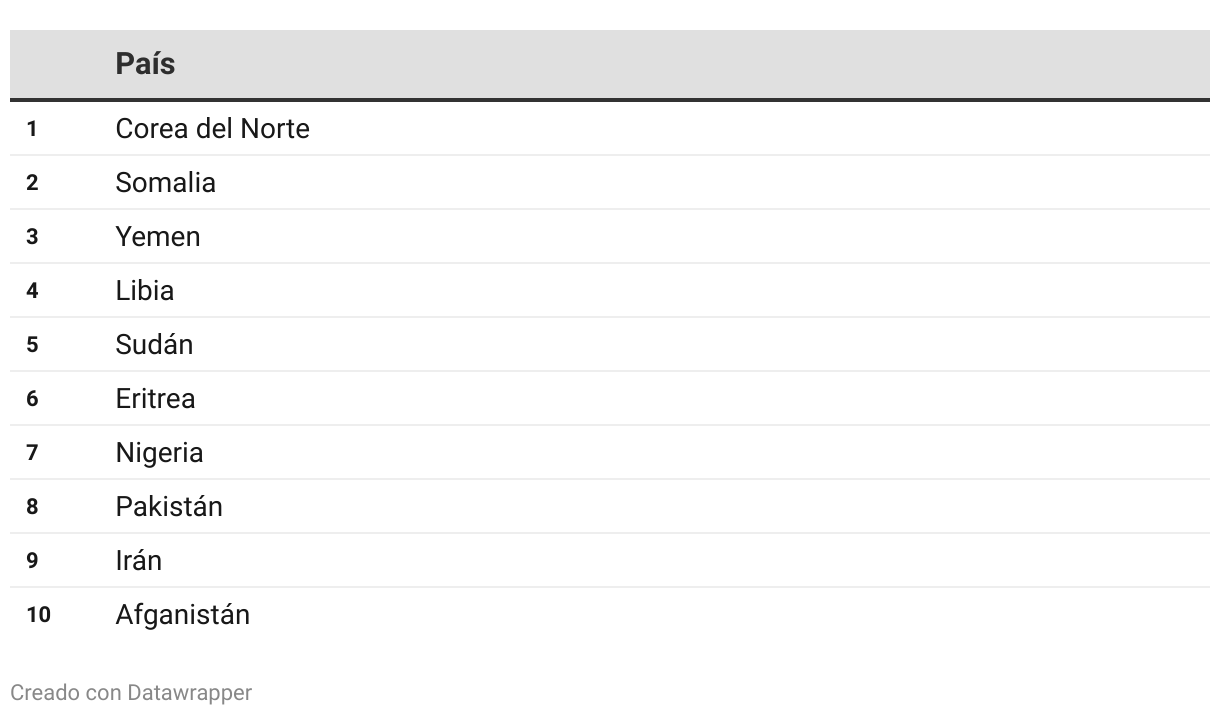Click rank number 7
1220x716 pixels.
(32, 453)
